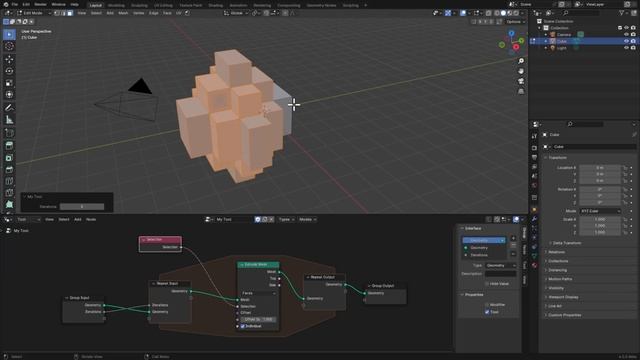The image size is (640, 360).
Task: Click the Selection node header
Action: [160, 240]
